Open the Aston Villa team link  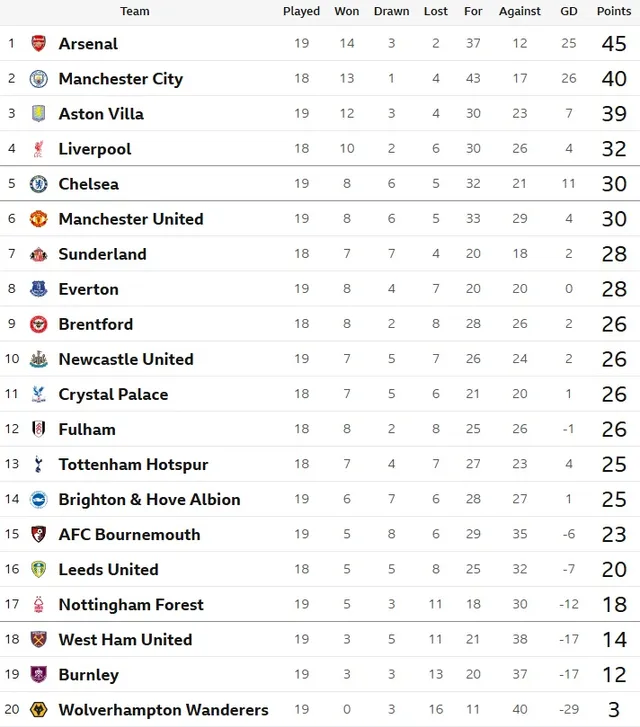[101, 114]
